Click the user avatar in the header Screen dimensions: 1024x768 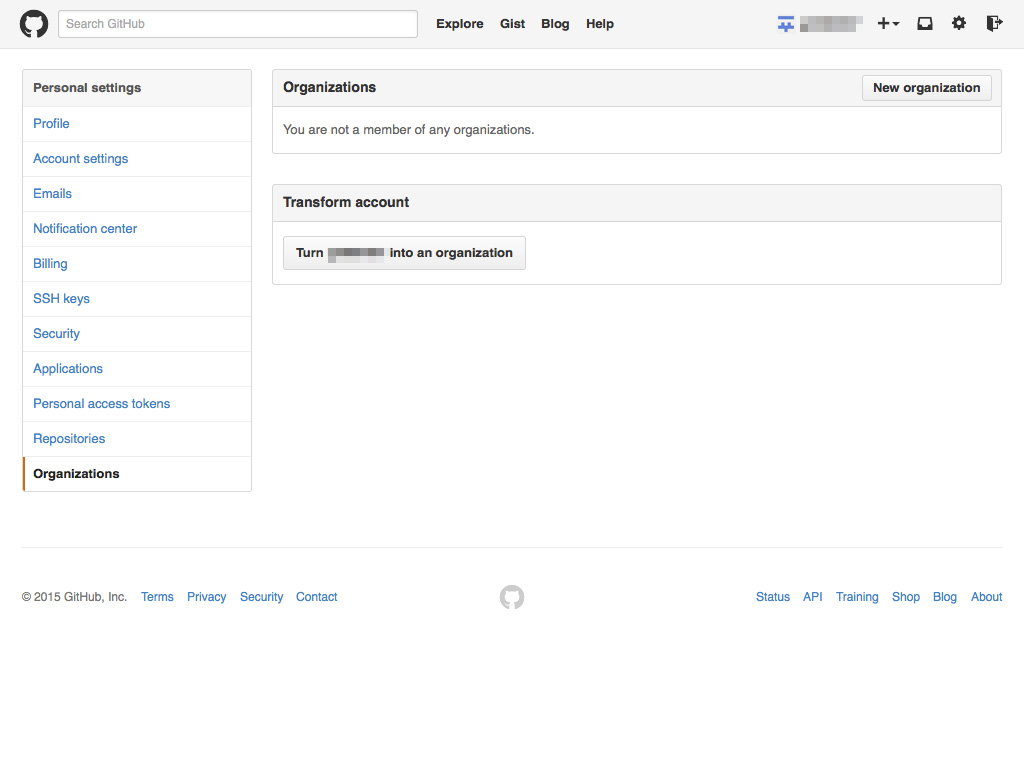pos(786,24)
